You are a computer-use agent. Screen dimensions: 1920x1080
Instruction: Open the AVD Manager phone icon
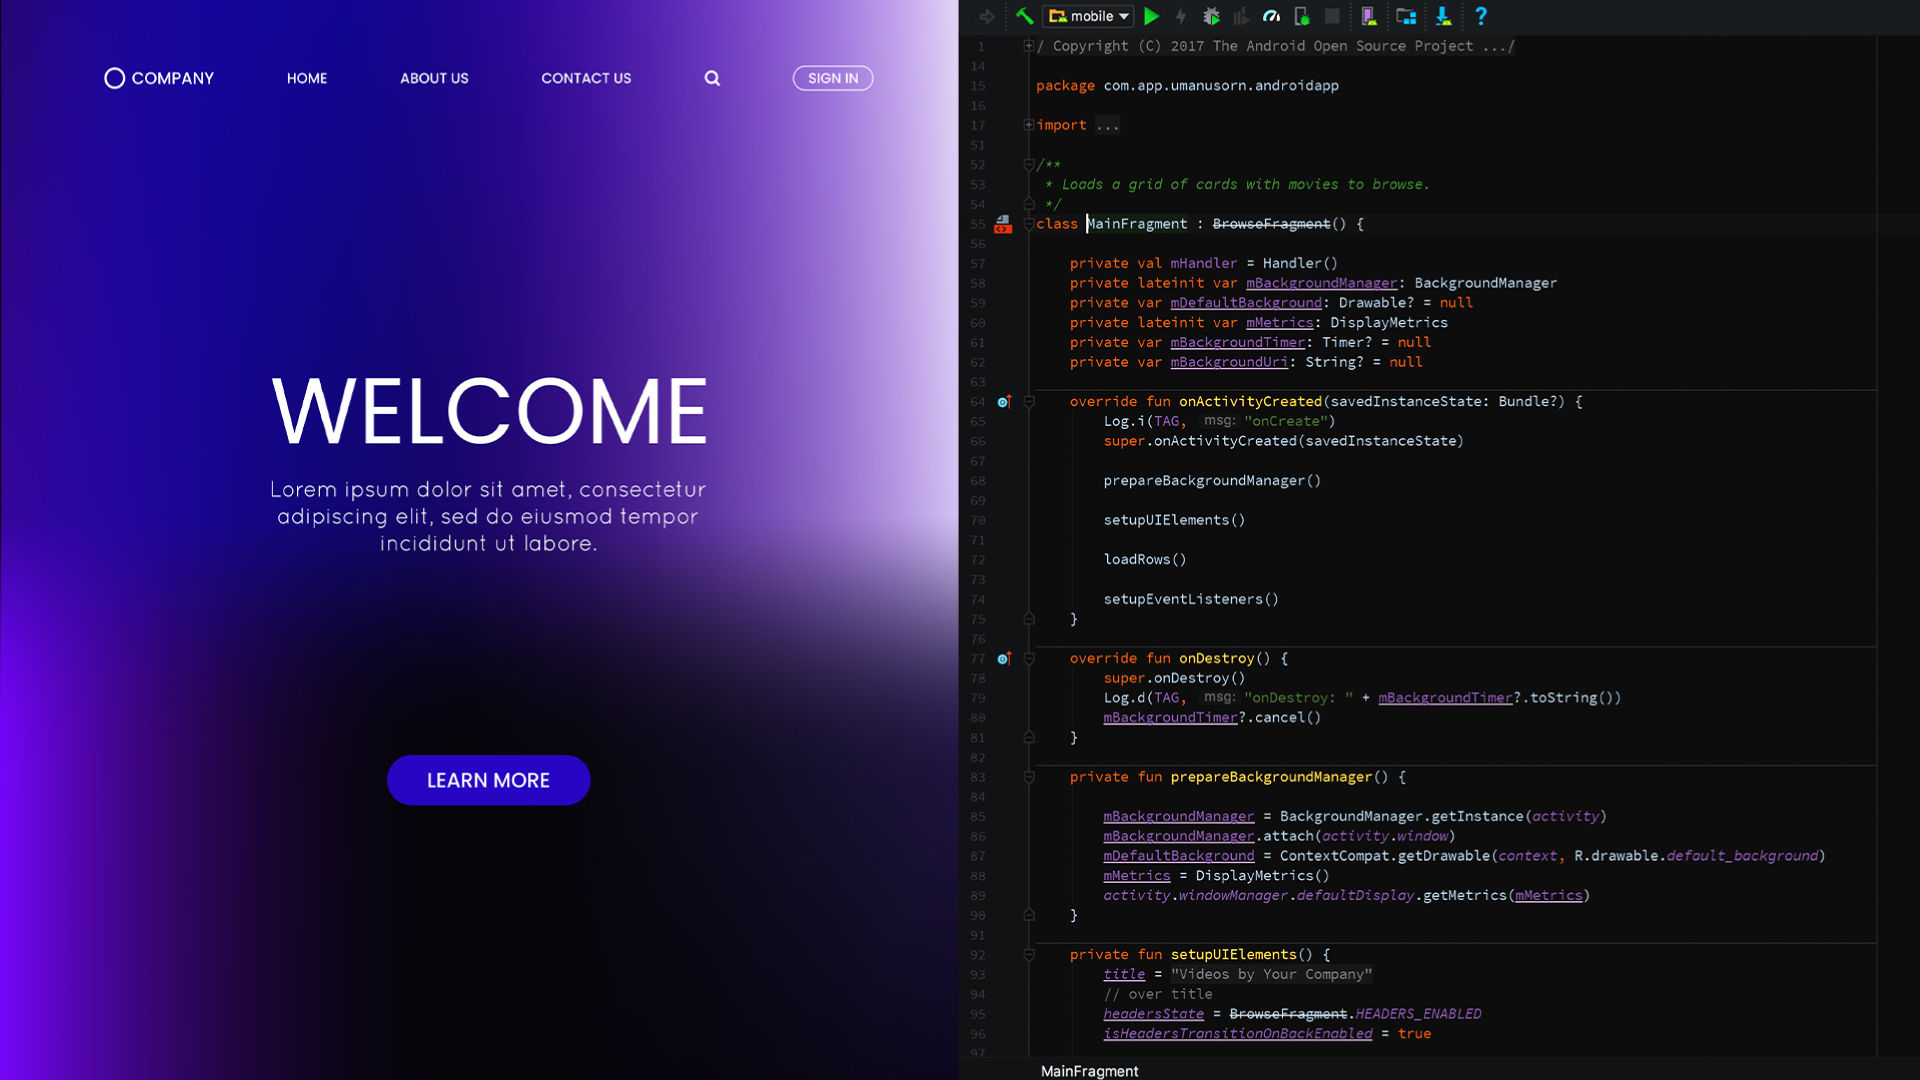tap(1368, 16)
